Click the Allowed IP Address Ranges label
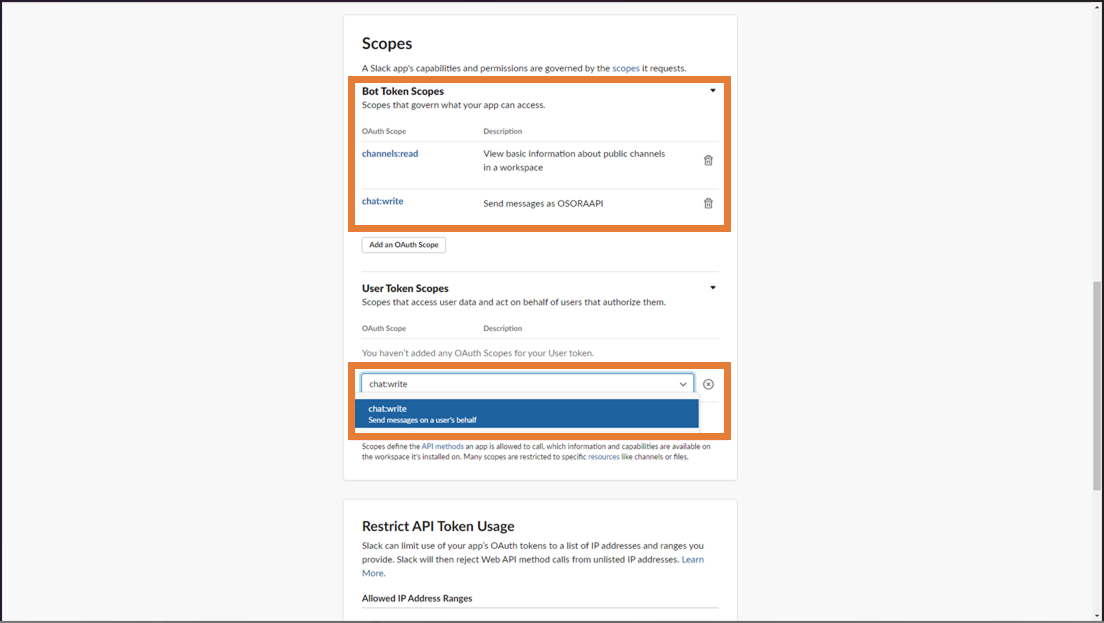This screenshot has width=1104, height=623. 417,598
